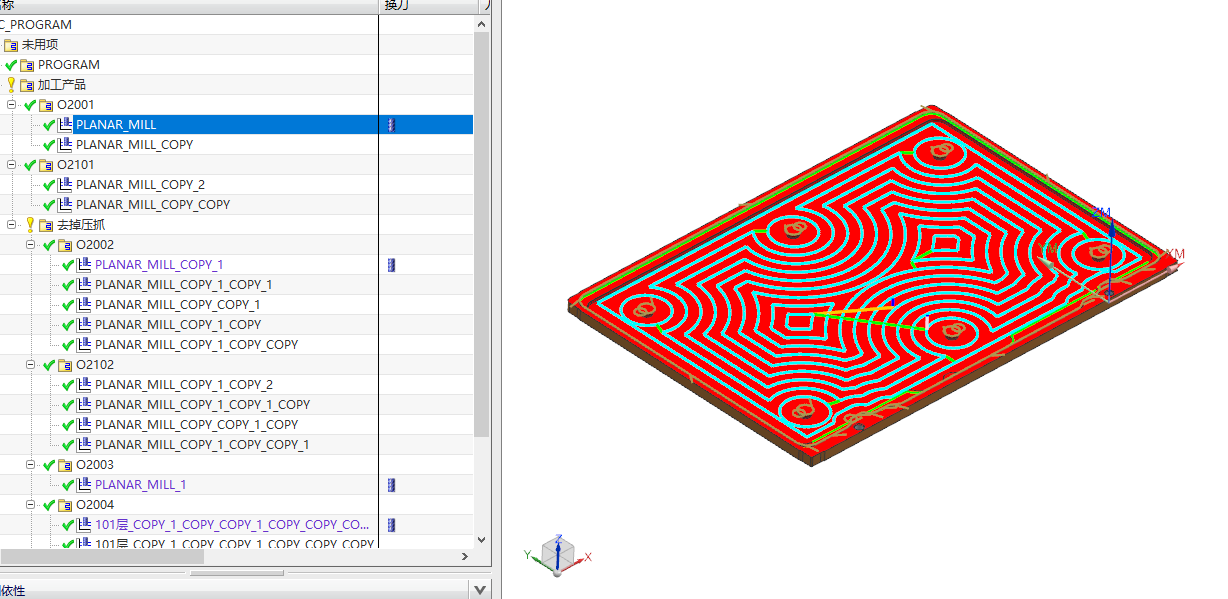Click the operation icon of PLANAR_MILL_COPY_1_COPY_1
This screenshot has height=599, width=1228.
point(84,285)
